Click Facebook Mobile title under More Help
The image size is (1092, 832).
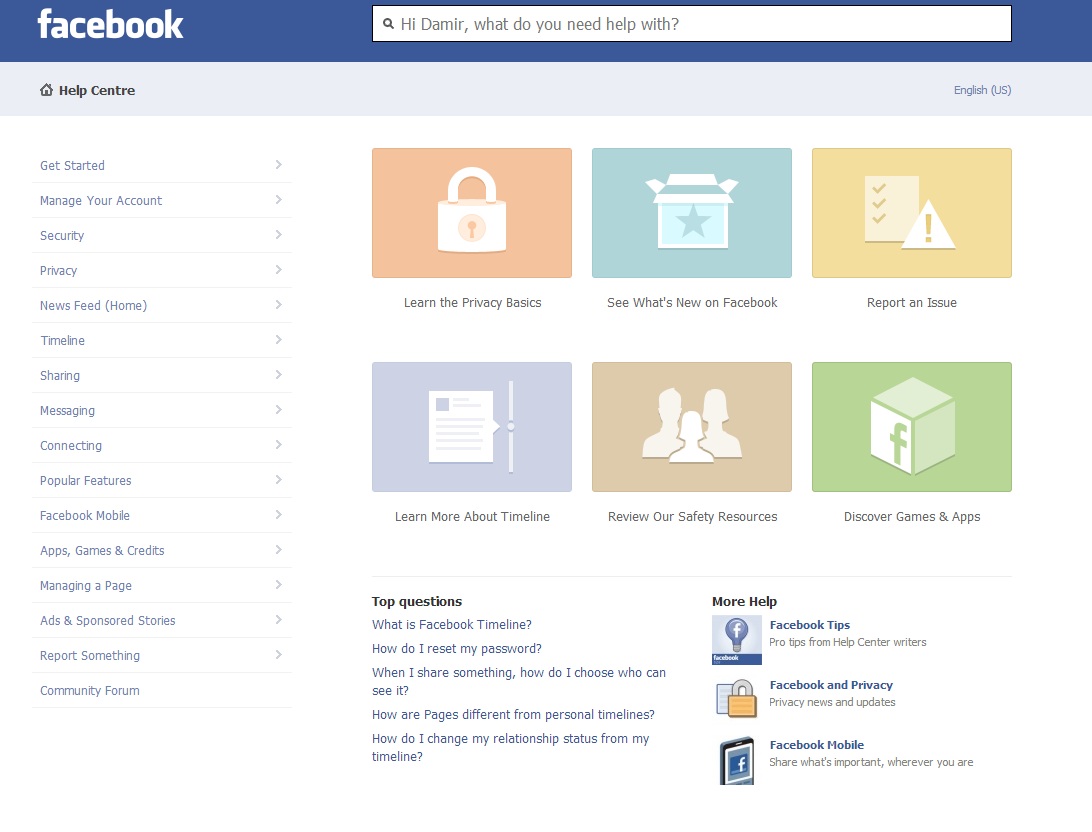pyautogui.click(x=816, y=745)
